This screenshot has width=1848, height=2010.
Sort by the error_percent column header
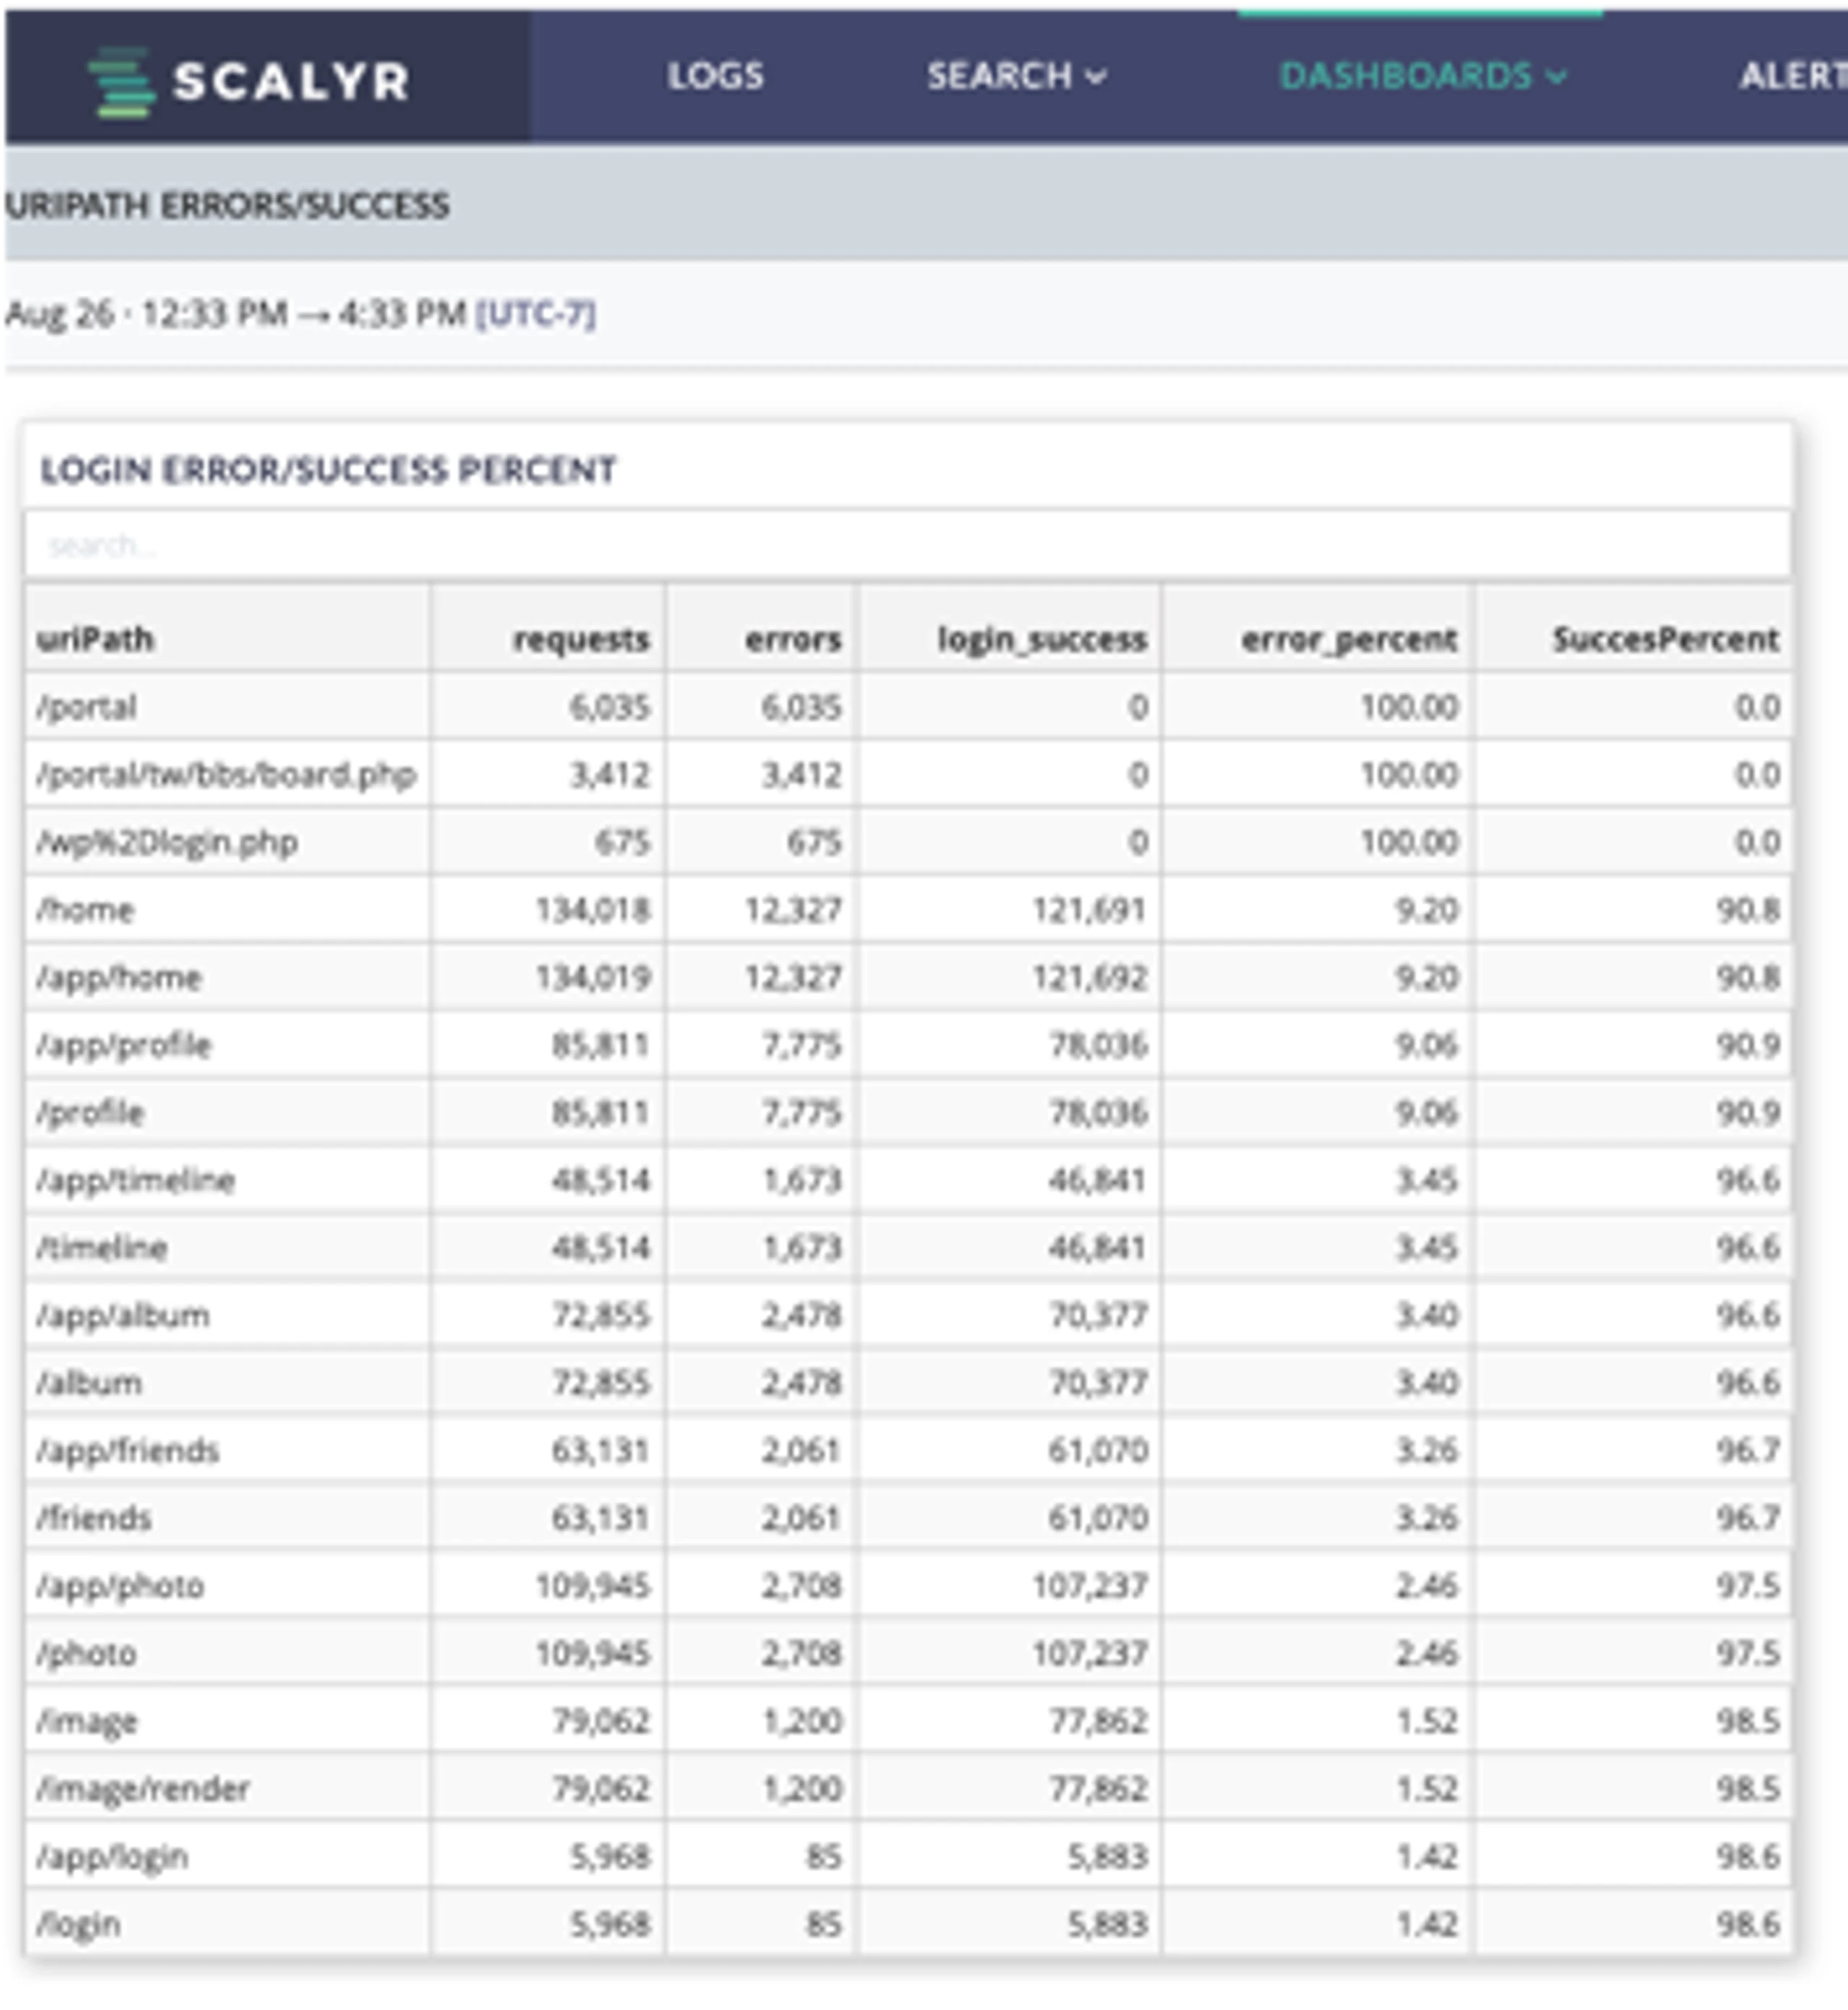point(1349,639)
